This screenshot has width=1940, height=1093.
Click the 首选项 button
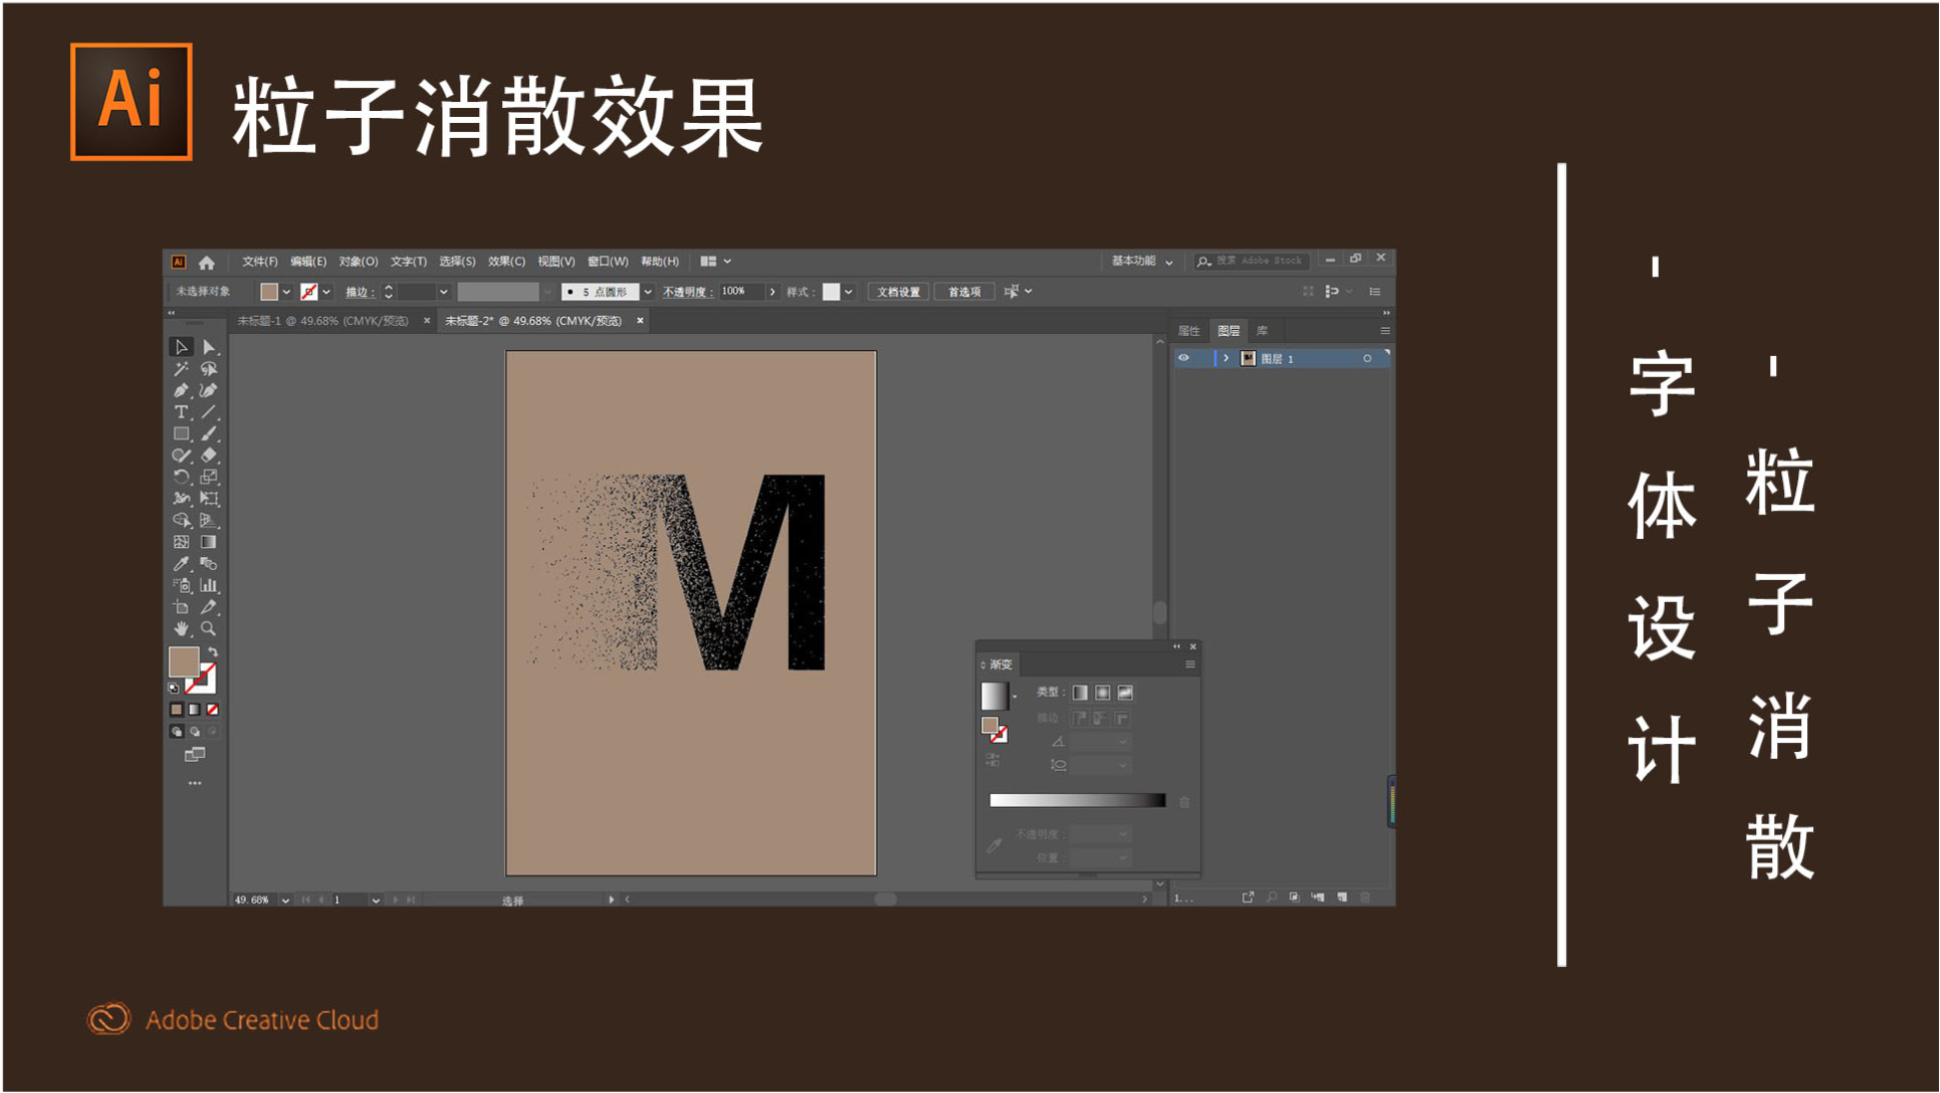click(963, 291)
